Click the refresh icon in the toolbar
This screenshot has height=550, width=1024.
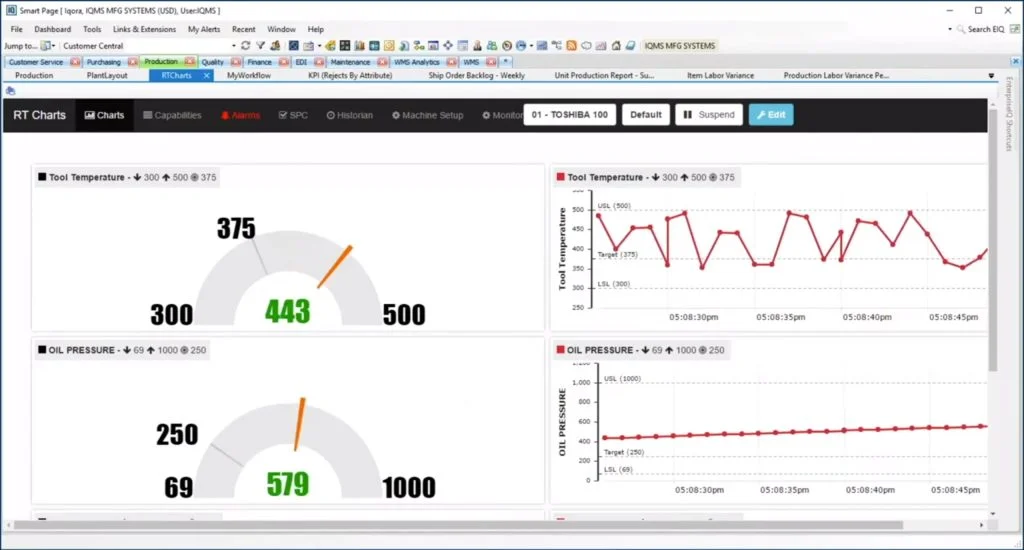tap(246, 46)
